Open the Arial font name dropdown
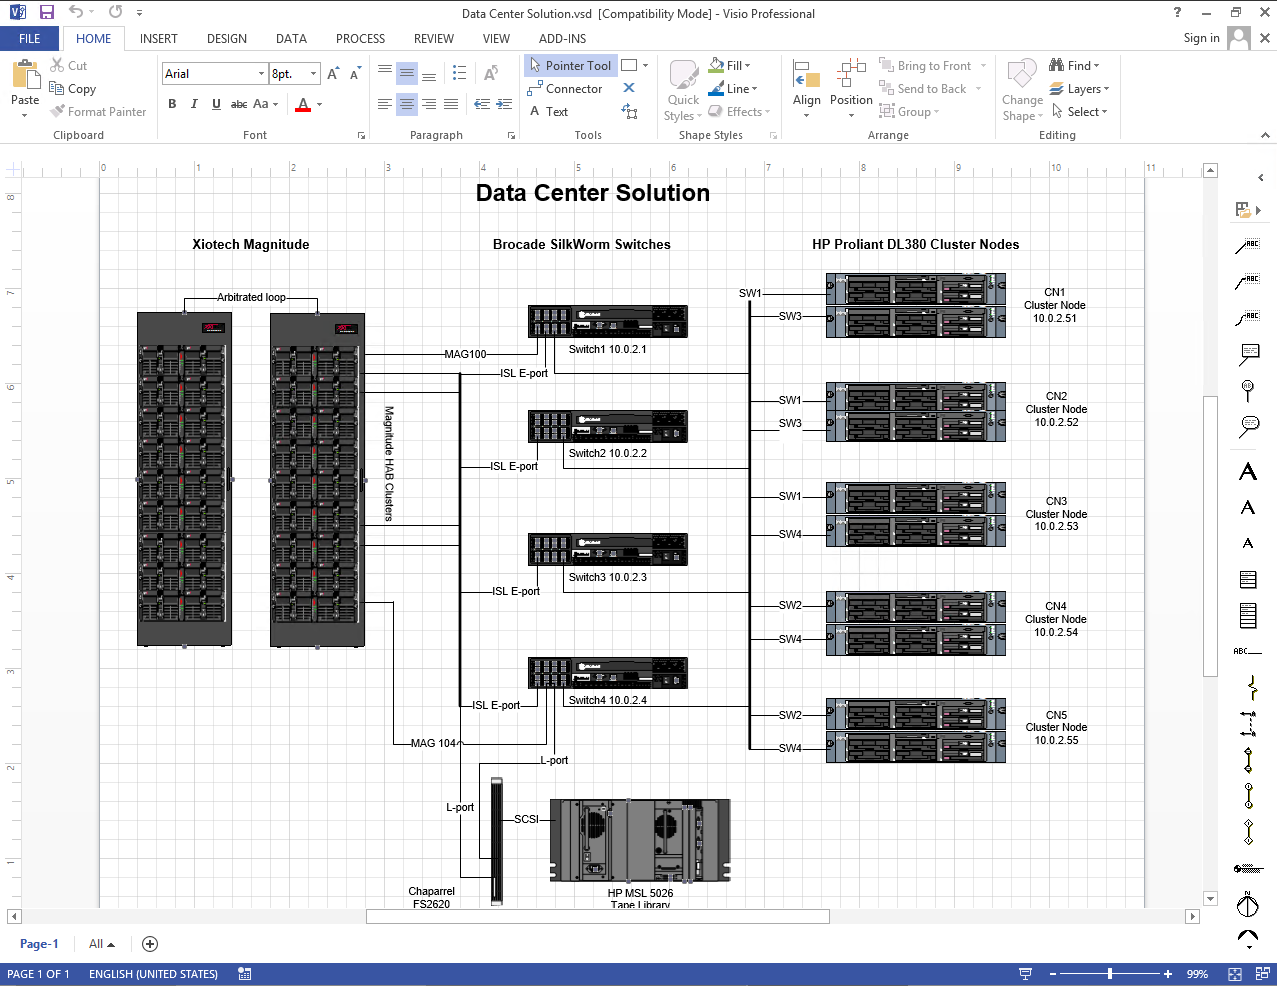Image resolution: width=1277 pixels, height=986 pixels. (x=261, y=74)
